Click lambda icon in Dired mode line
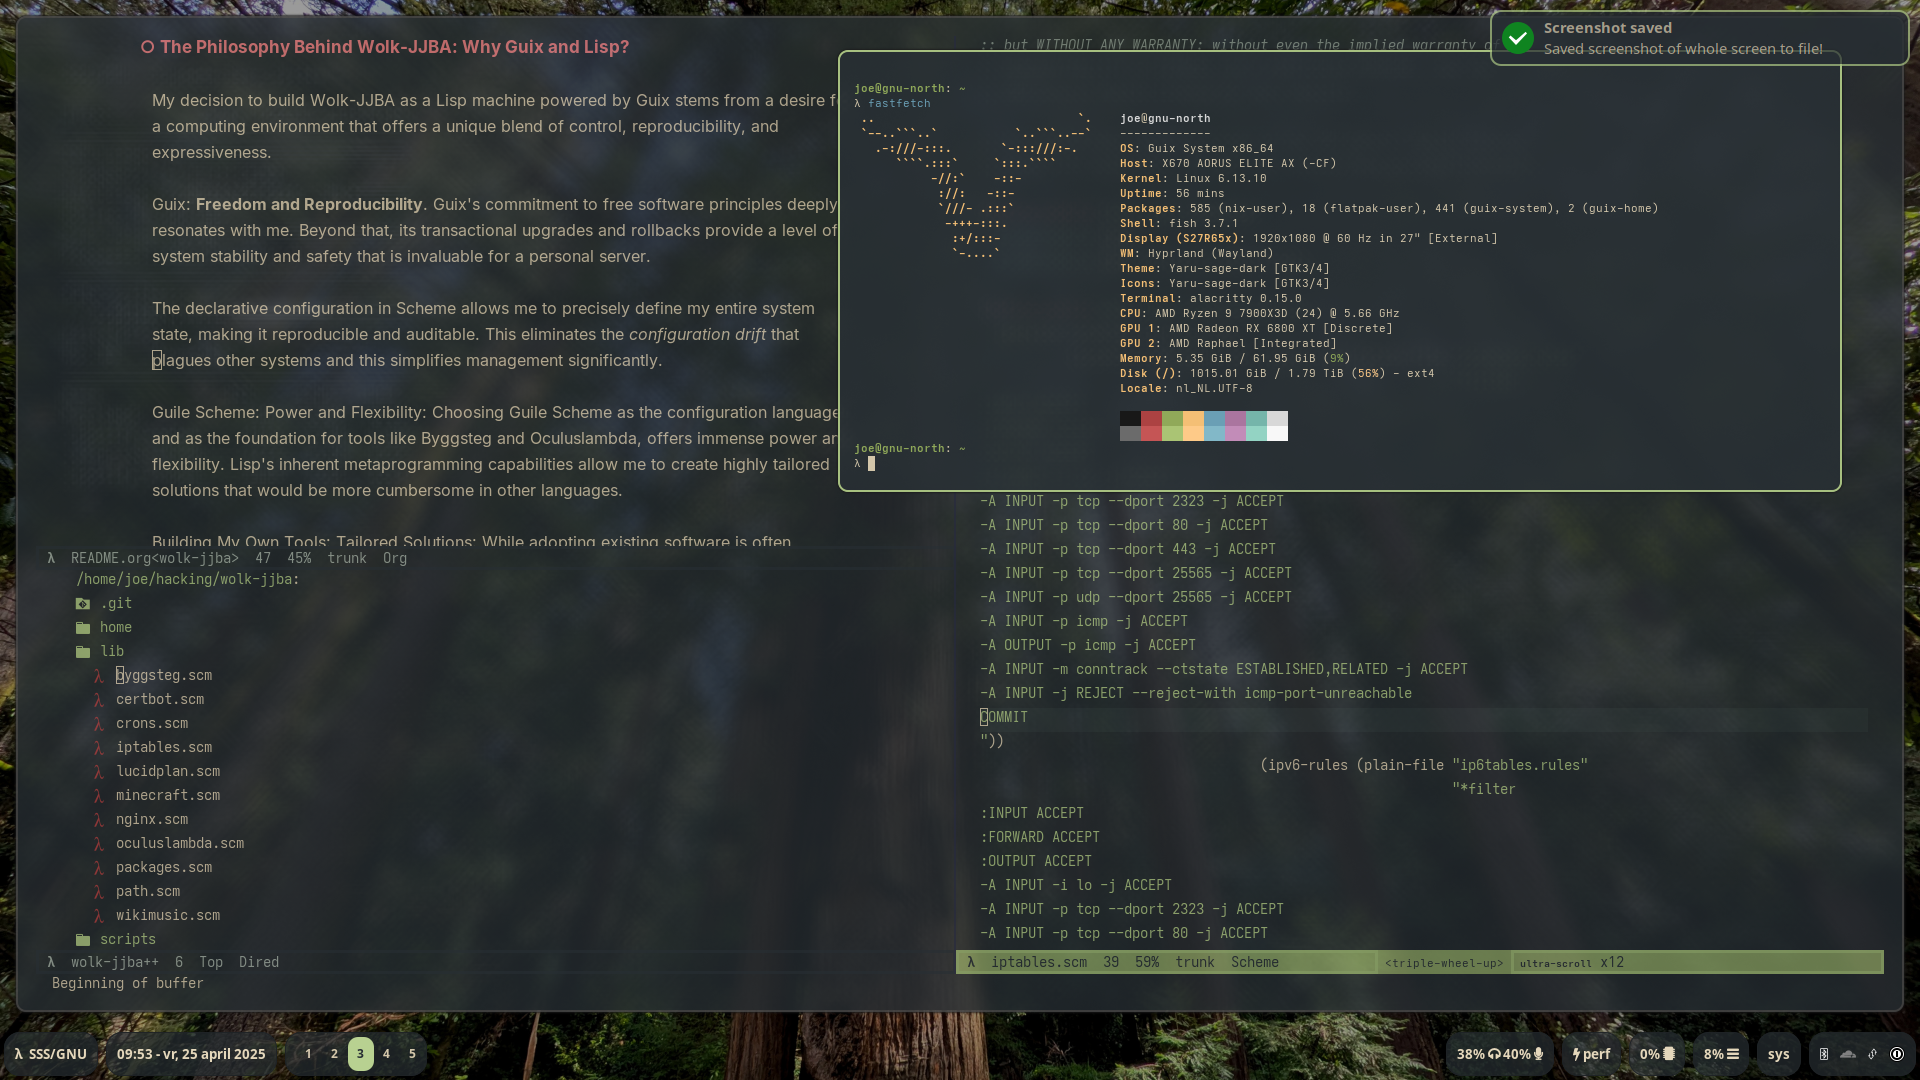The width and height of the screenshot is (1920, 1080). tap(51, 963)
